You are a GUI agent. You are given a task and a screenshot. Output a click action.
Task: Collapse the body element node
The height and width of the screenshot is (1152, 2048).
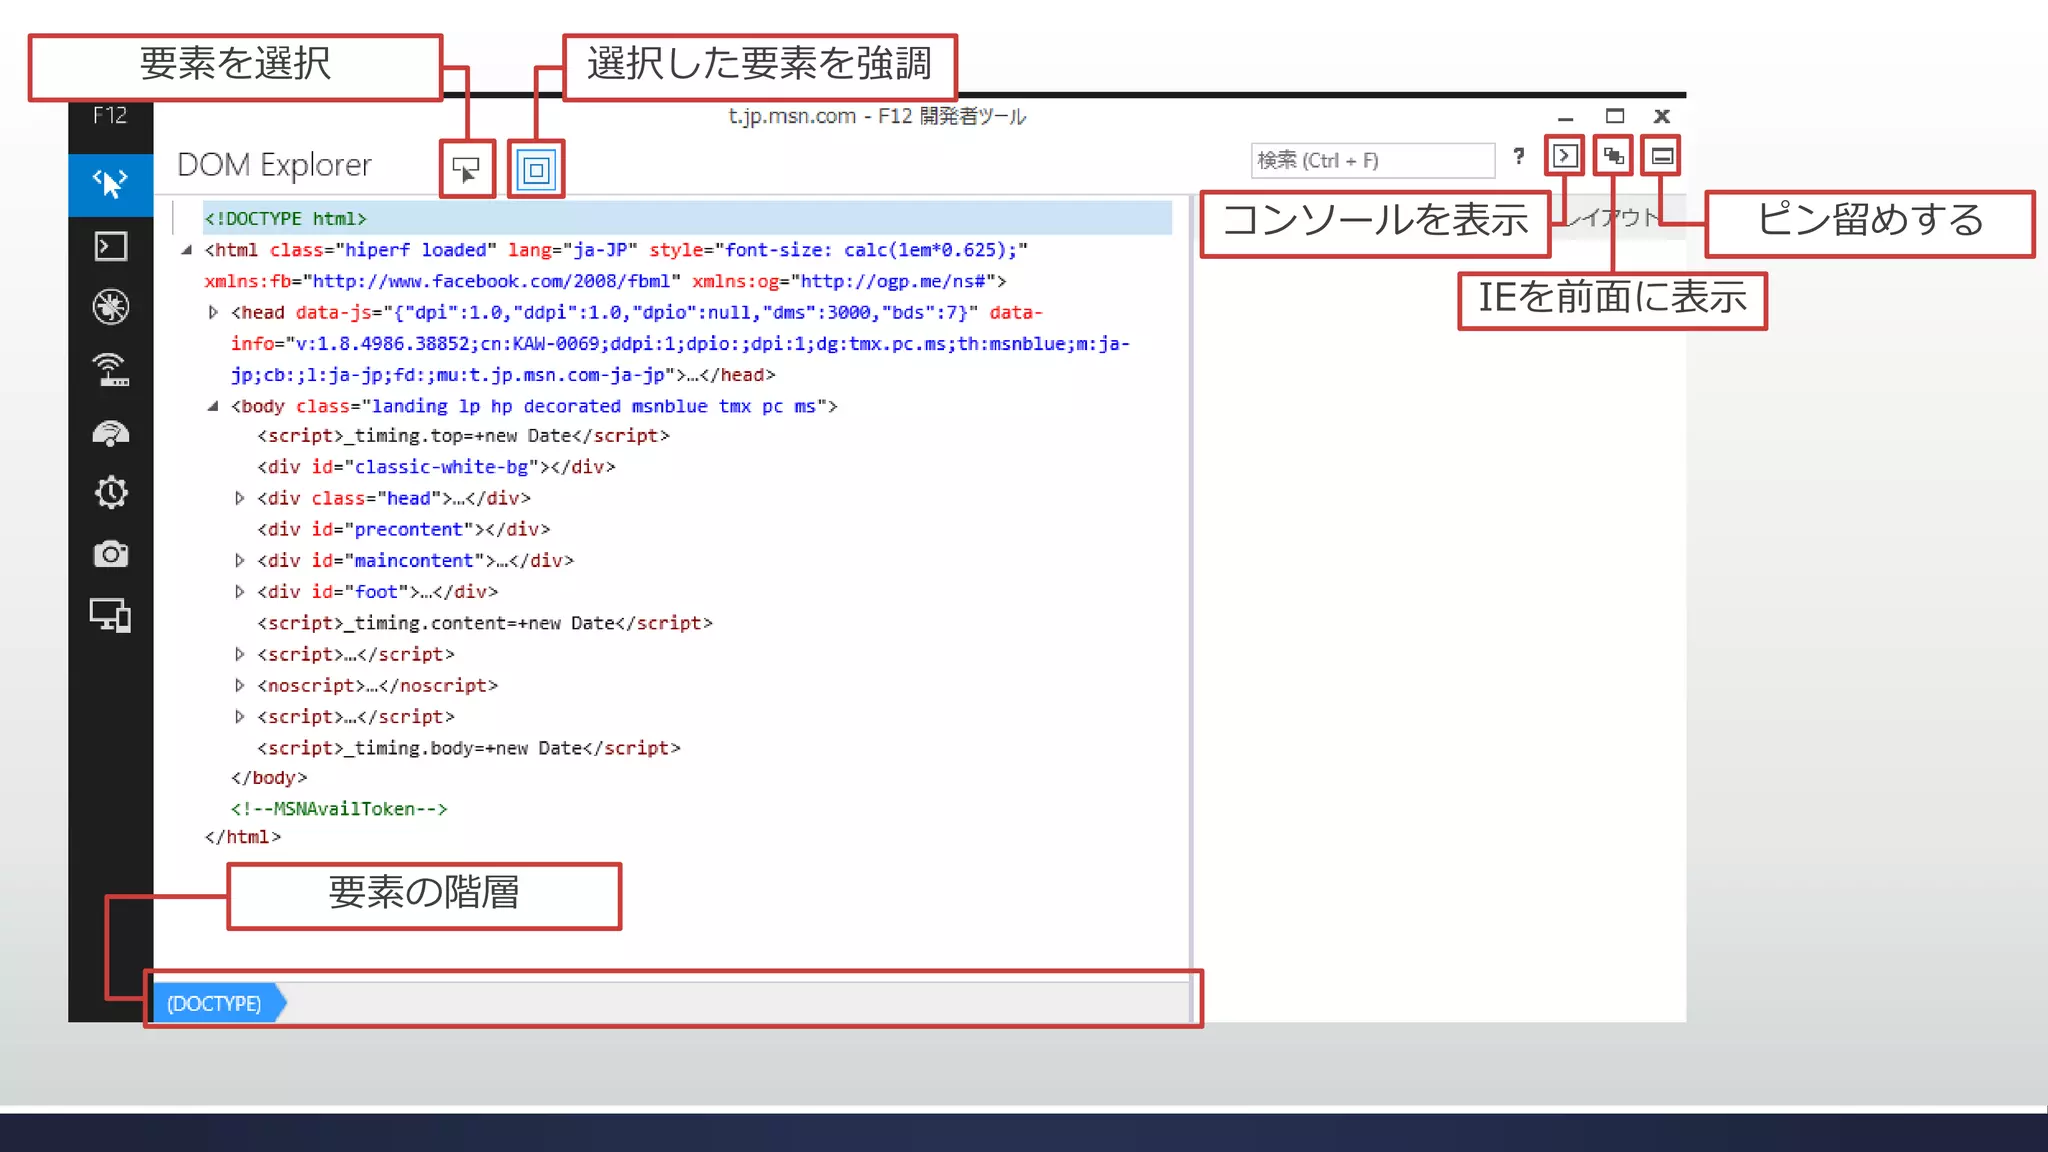[213, 406]
